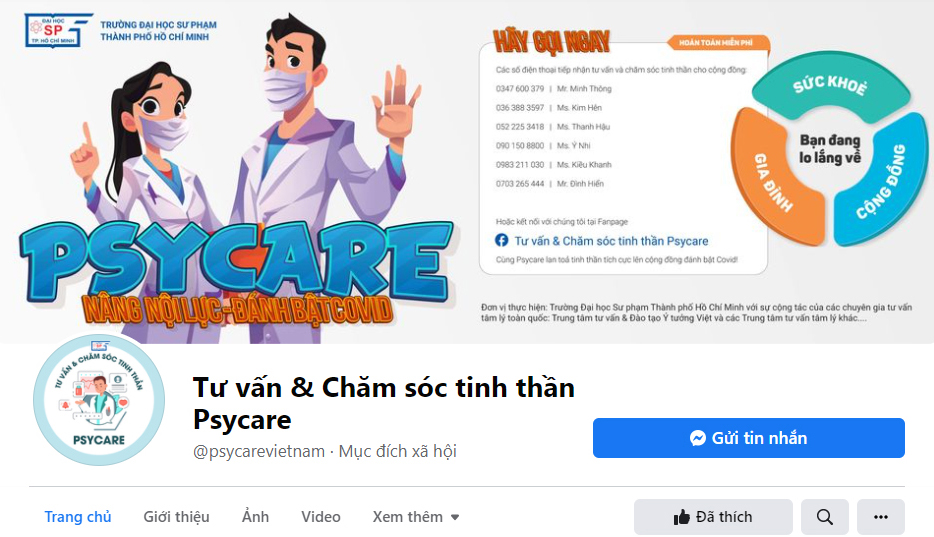
Task: Click the Psycare round profile picture
Action: (99, 399)
